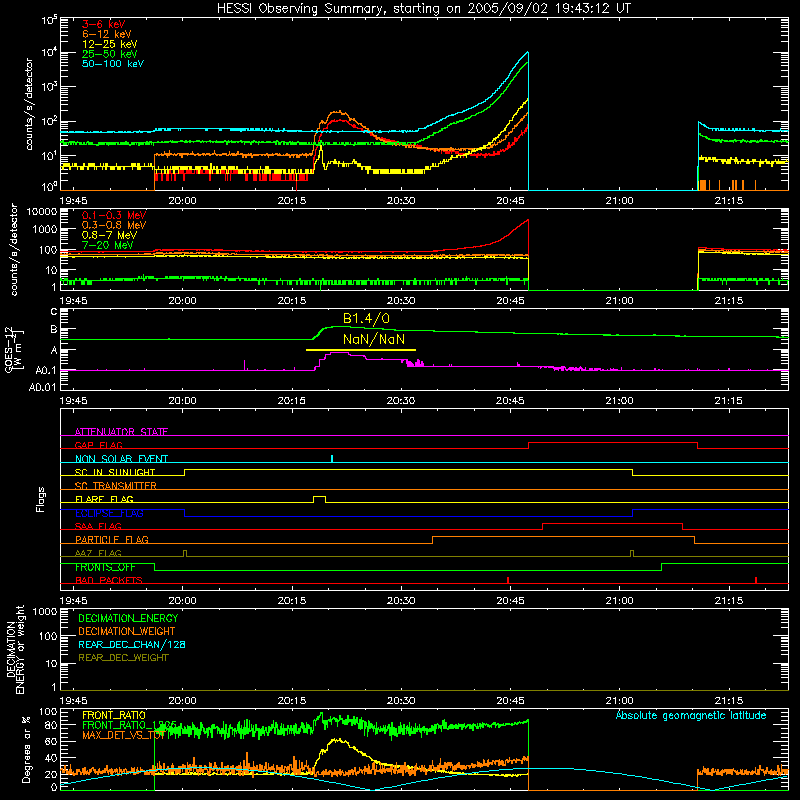Select the SC_IN_SUNLIGHT flag label
The width and height of the screenshot is (800, 800).
click(115, 472)
